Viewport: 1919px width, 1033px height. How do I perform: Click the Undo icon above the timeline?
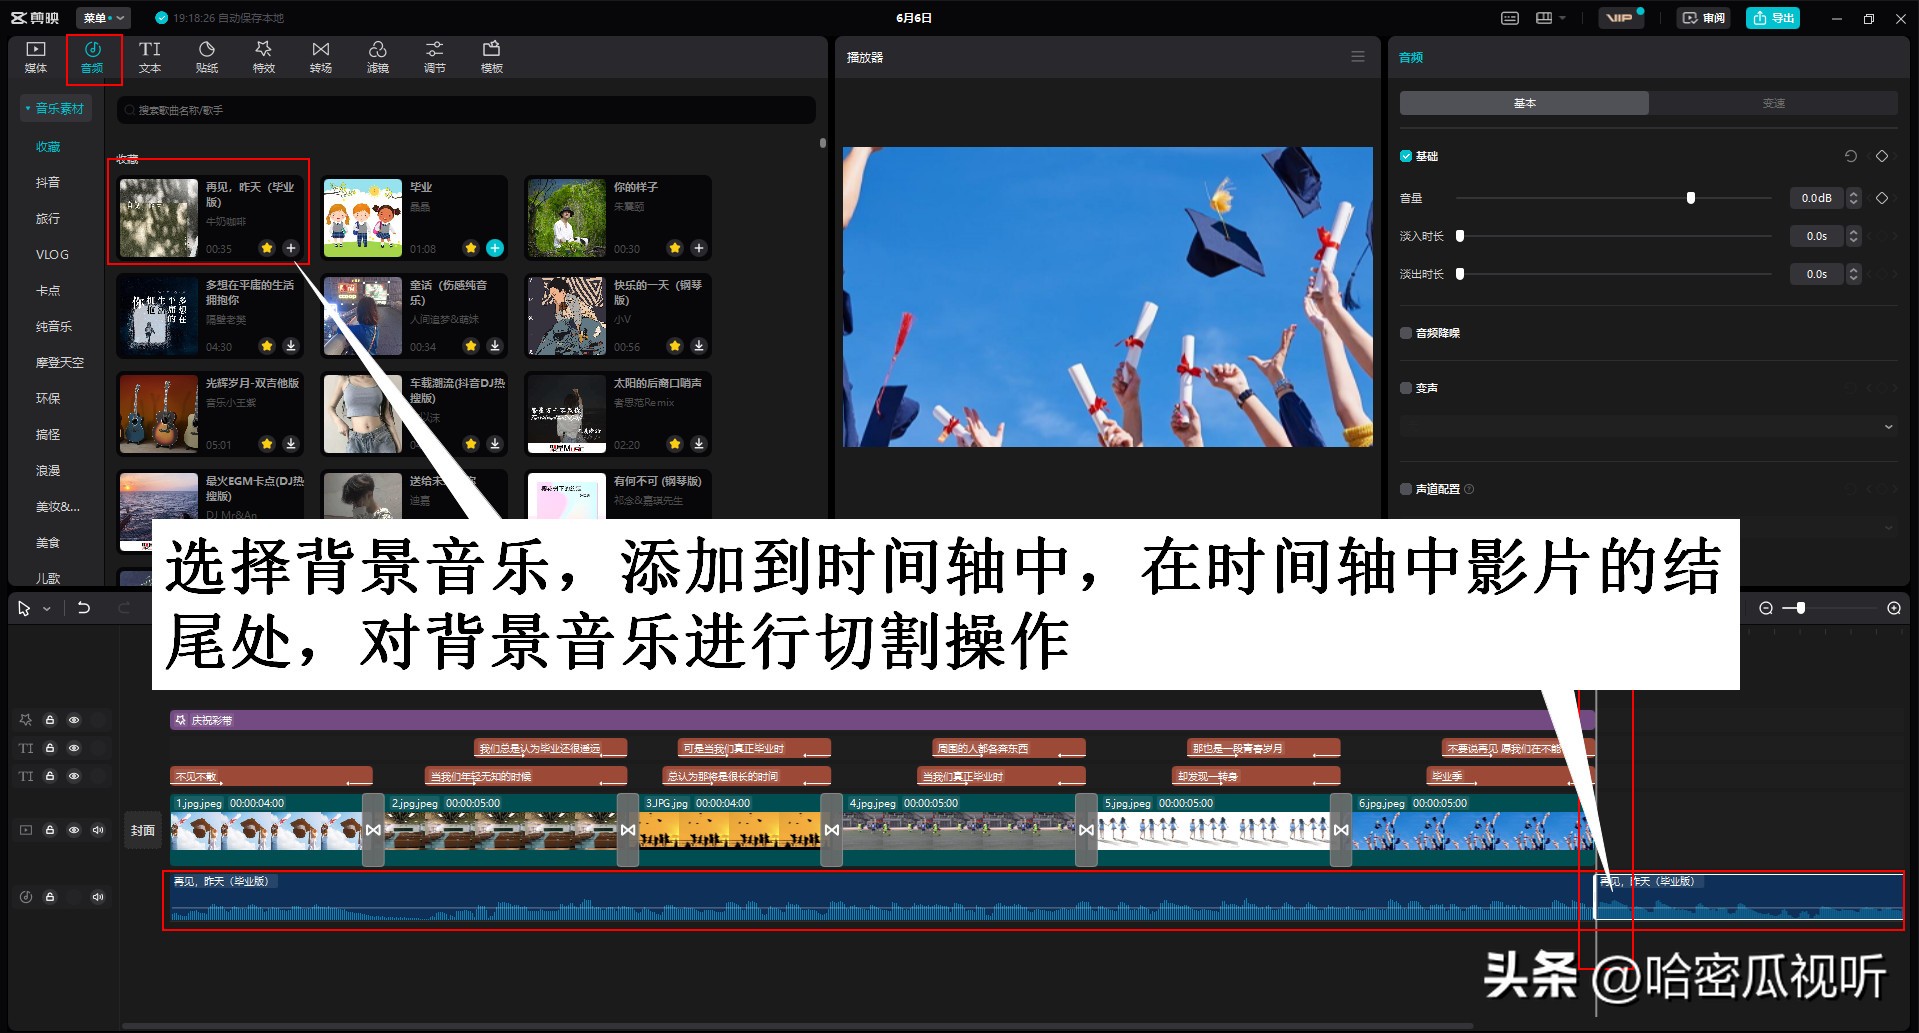click(84, 607)
